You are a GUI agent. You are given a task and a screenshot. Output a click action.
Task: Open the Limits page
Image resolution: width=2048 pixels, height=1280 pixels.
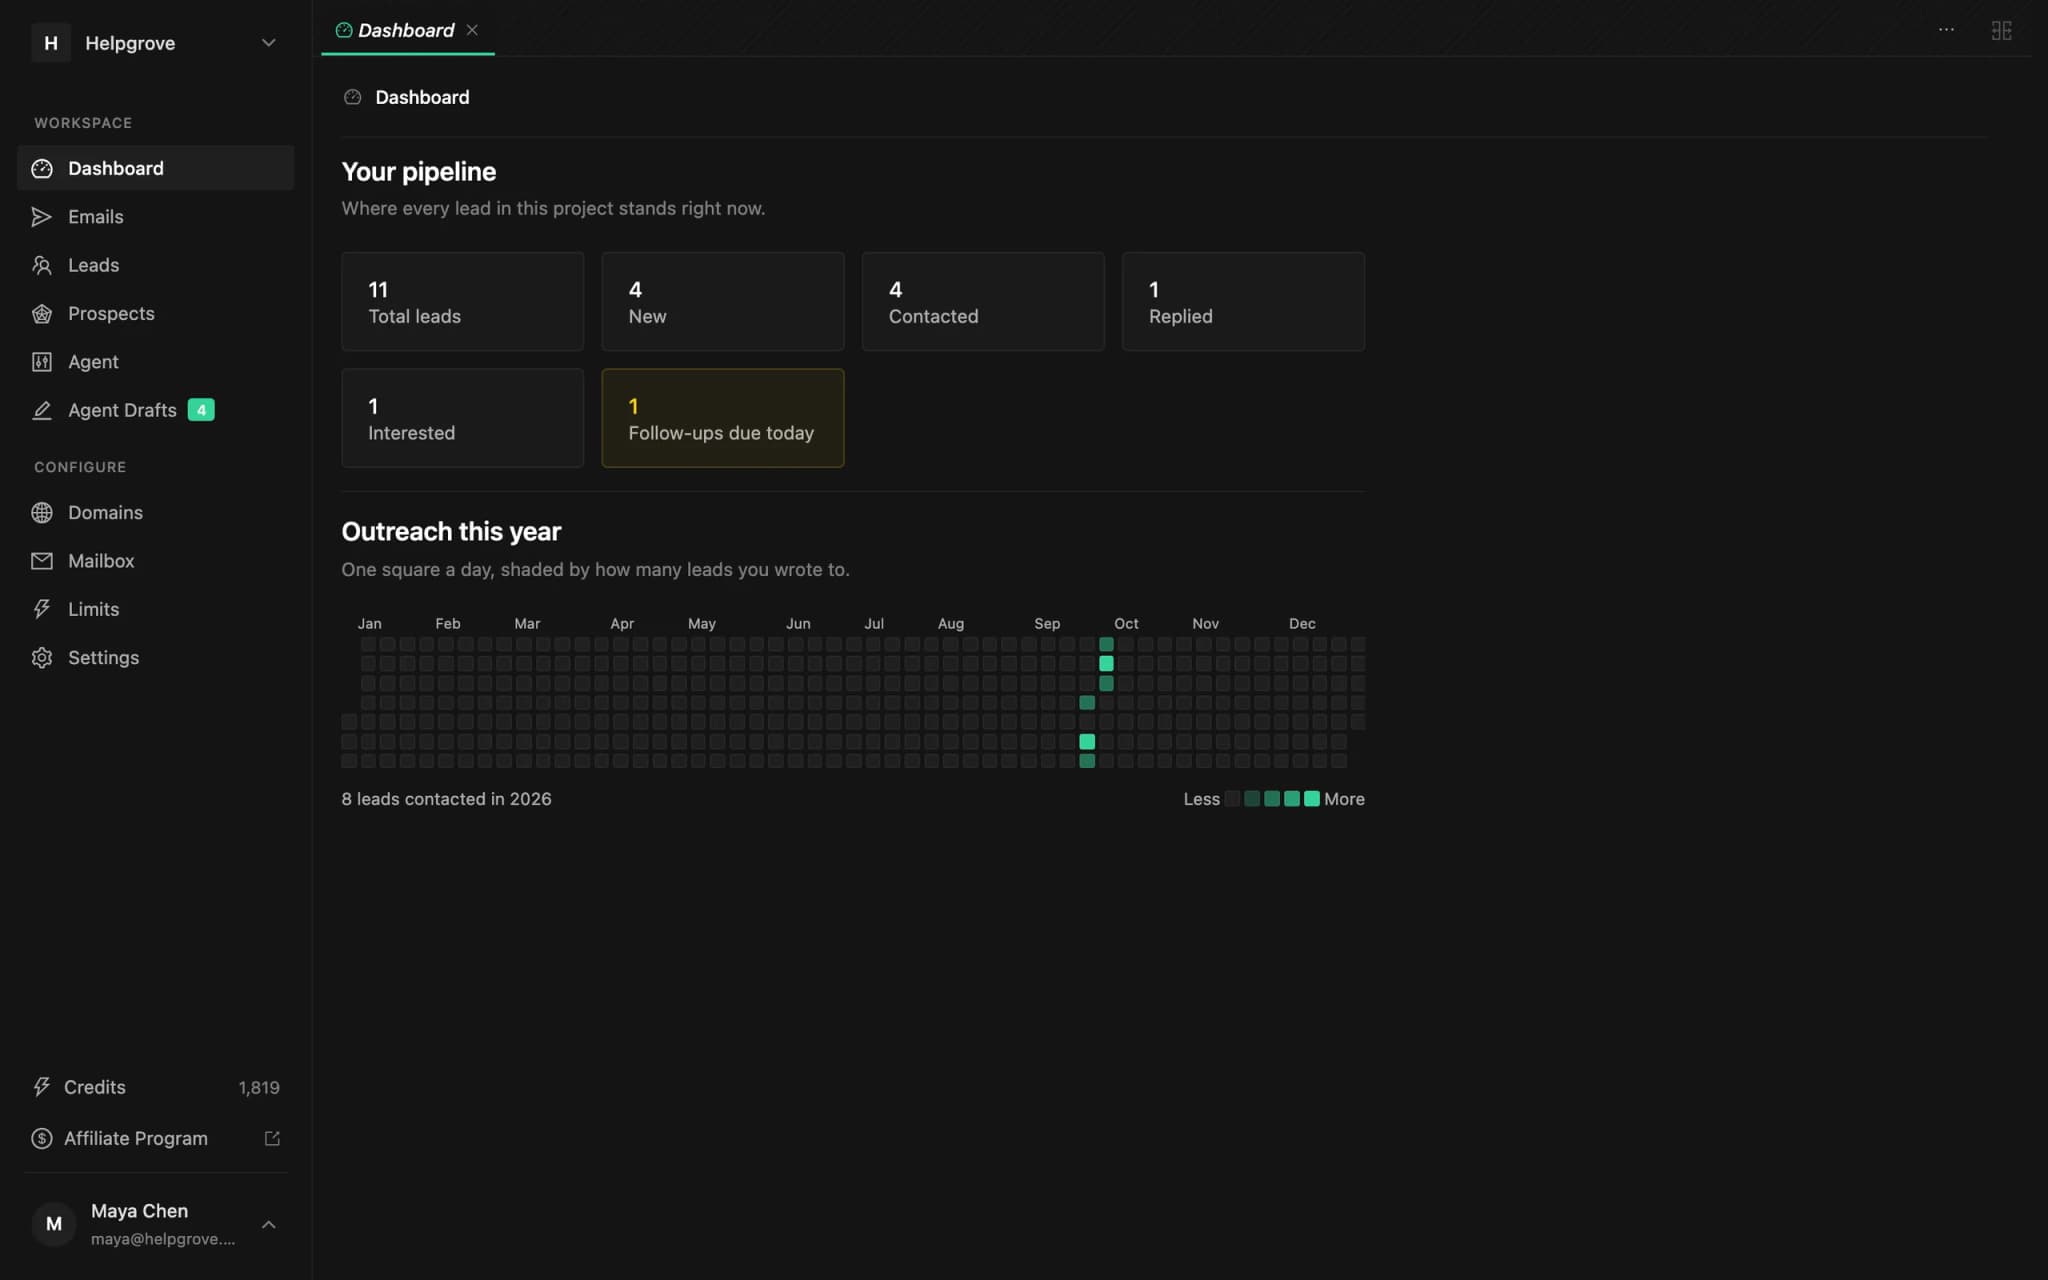[156, 609]
